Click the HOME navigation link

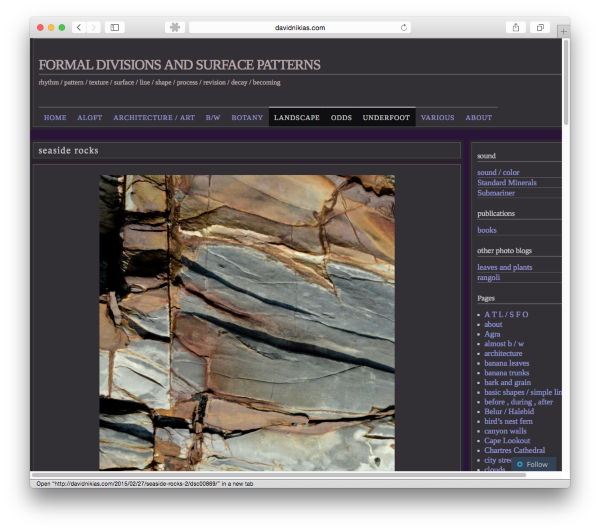click(55, 117)
